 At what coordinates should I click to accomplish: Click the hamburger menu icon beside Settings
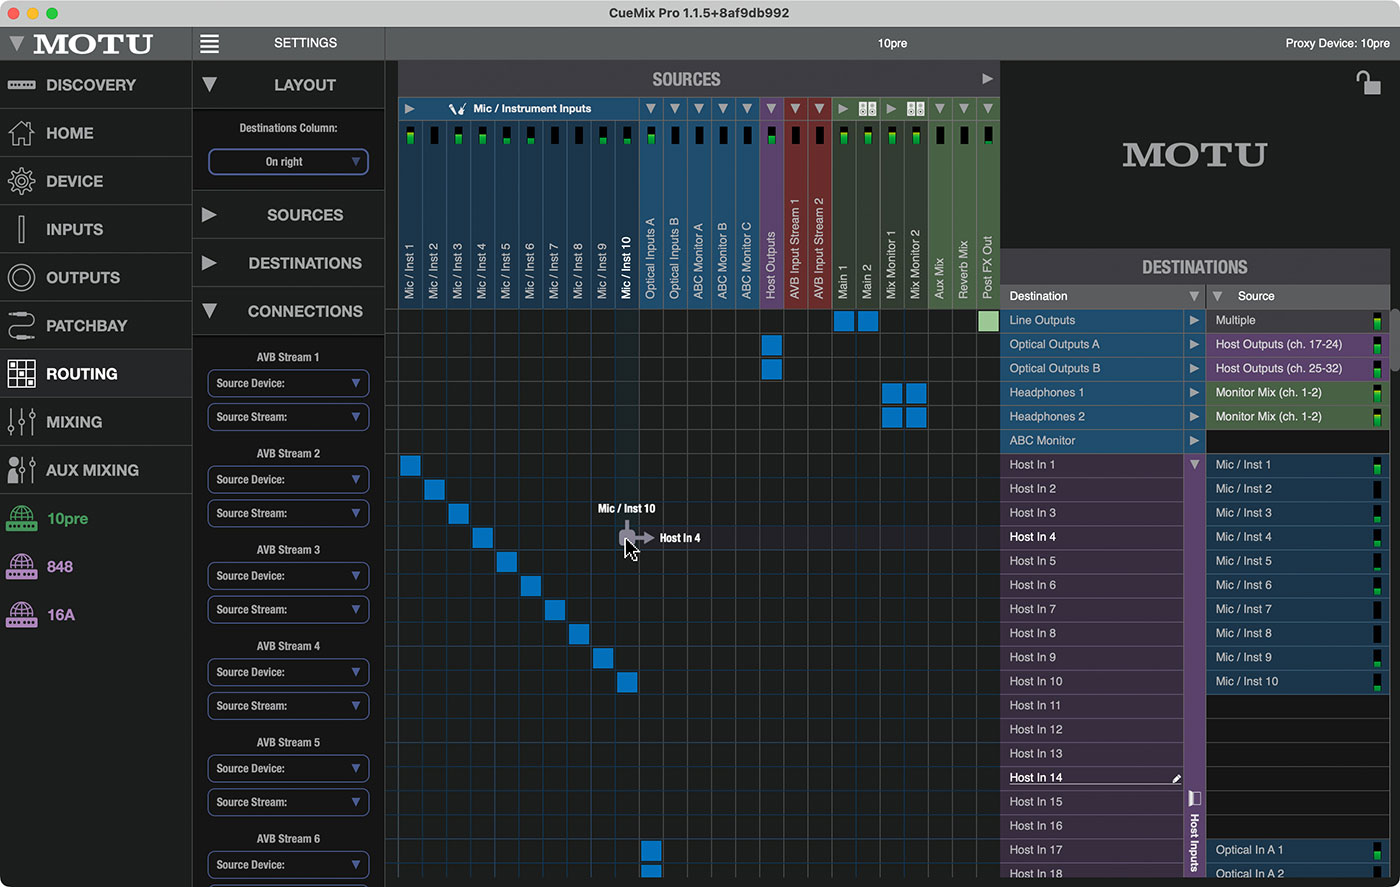(x=209, y=43)
